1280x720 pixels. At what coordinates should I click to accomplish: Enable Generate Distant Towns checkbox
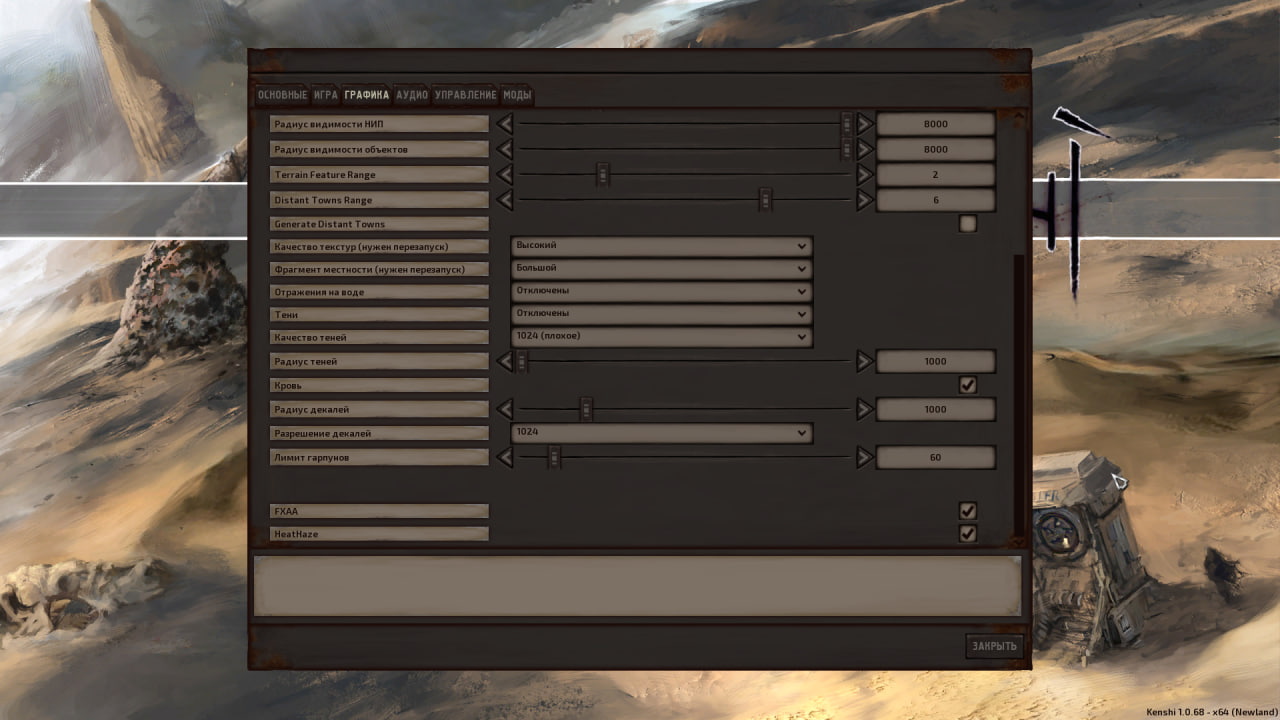point(967,224)
